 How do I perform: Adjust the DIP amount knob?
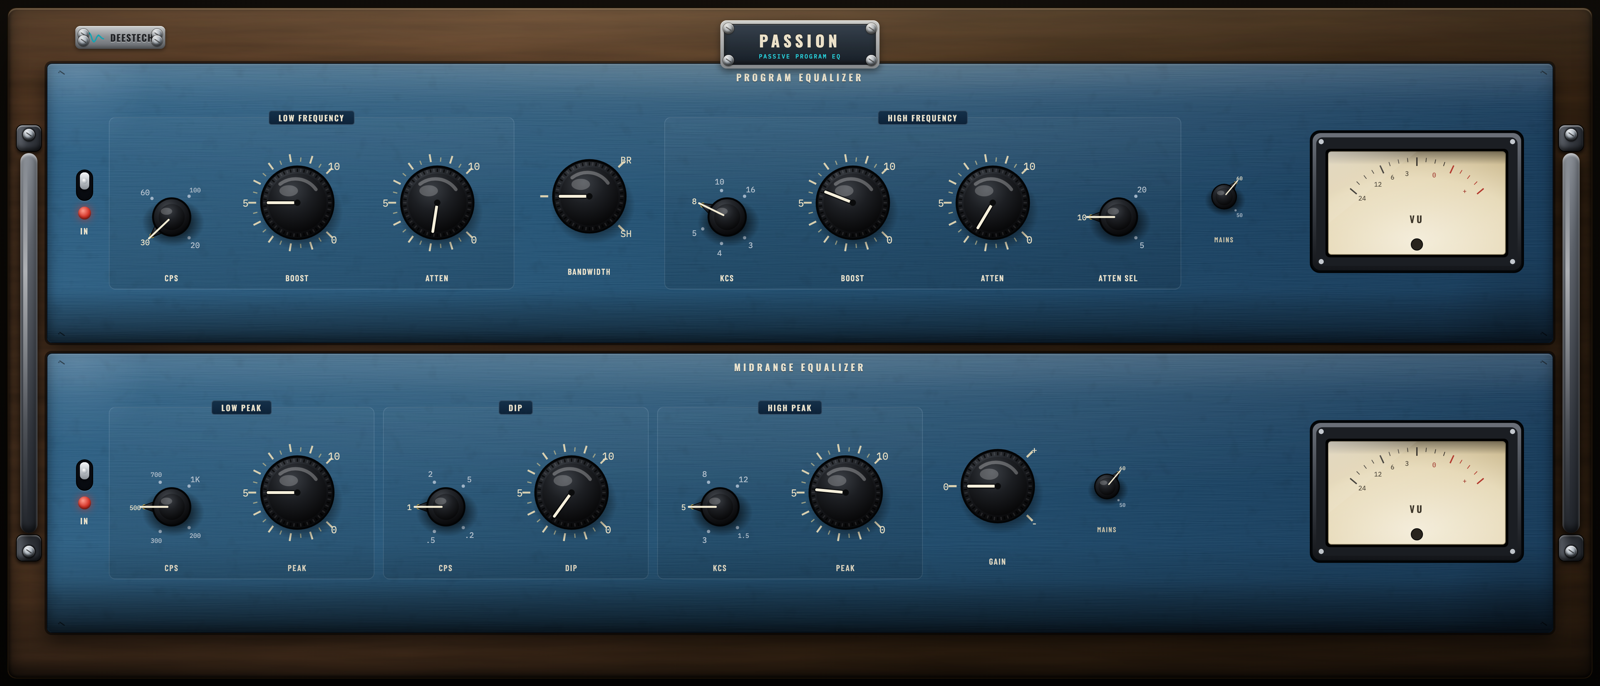coord(571,493)
